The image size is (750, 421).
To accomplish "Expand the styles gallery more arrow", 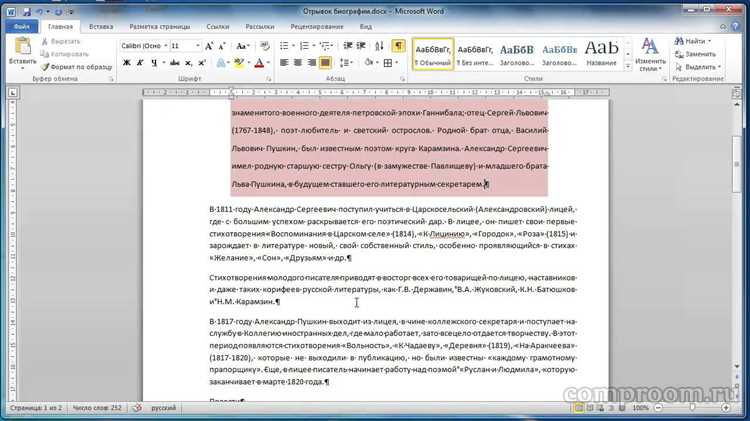I will point(628,67).
